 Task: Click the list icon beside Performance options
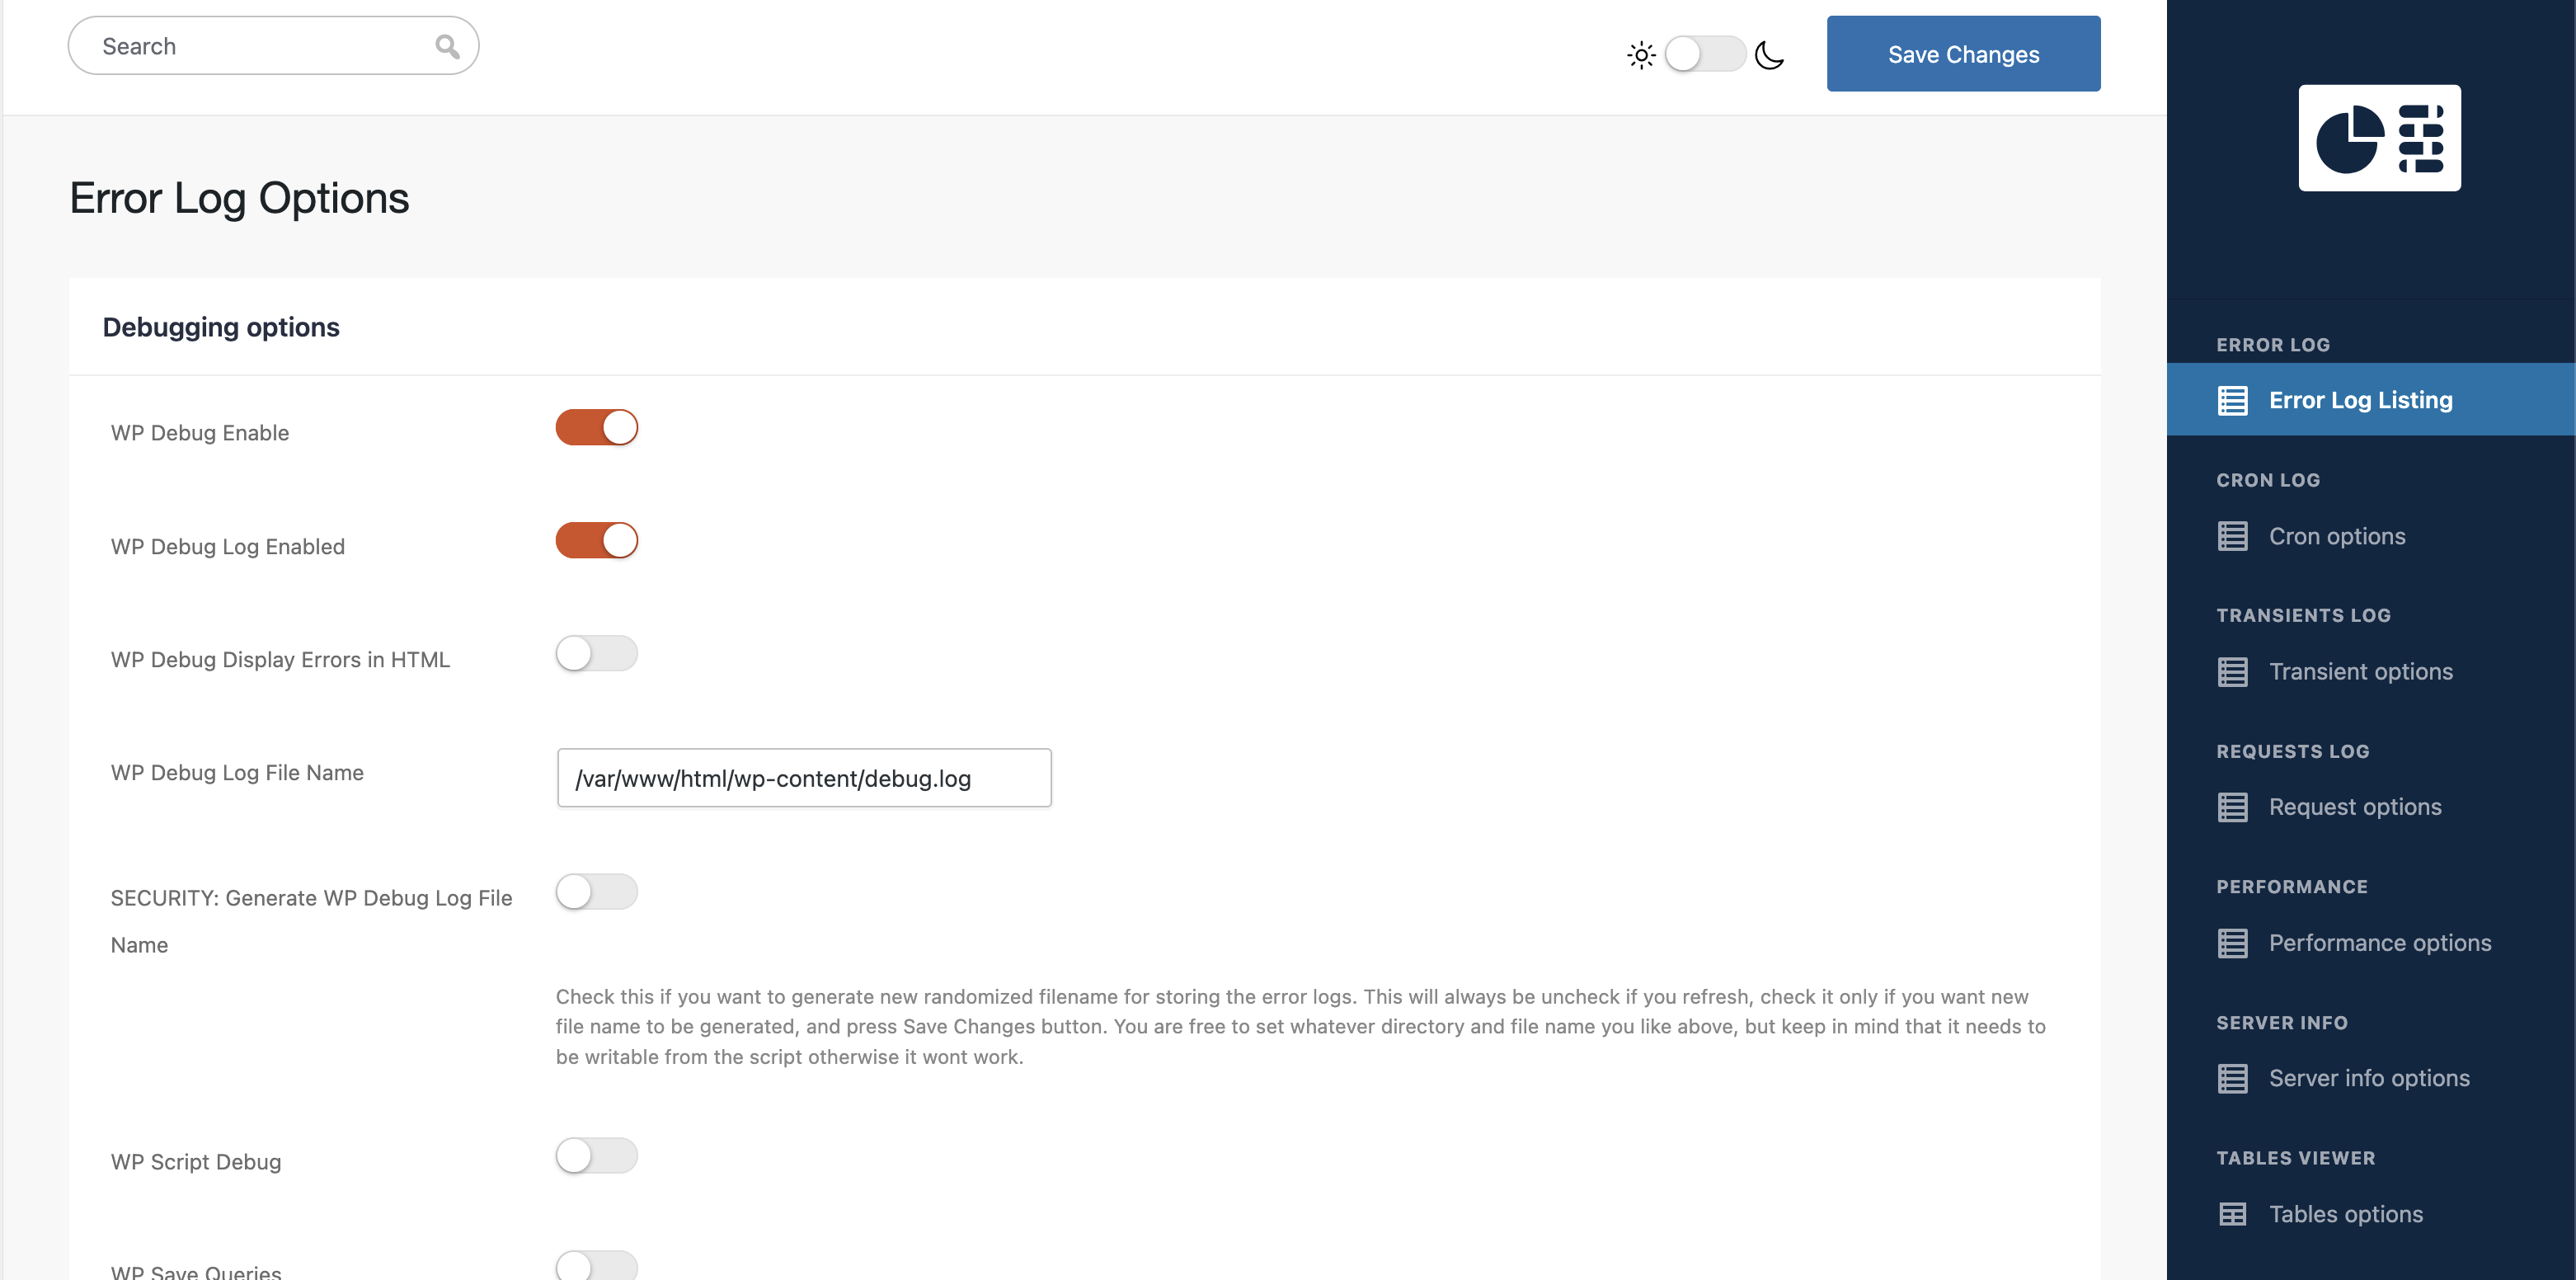[x=2231, y=942]
